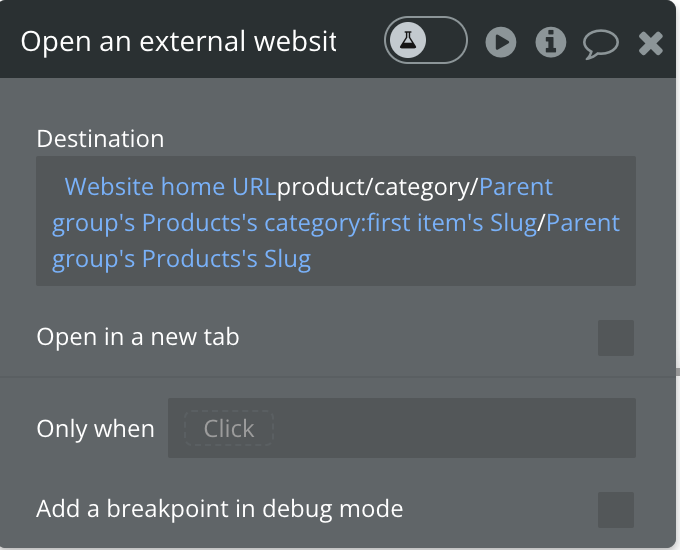680x550 pixels.
Task: Click the 'Only when' label
Action: 95,429
